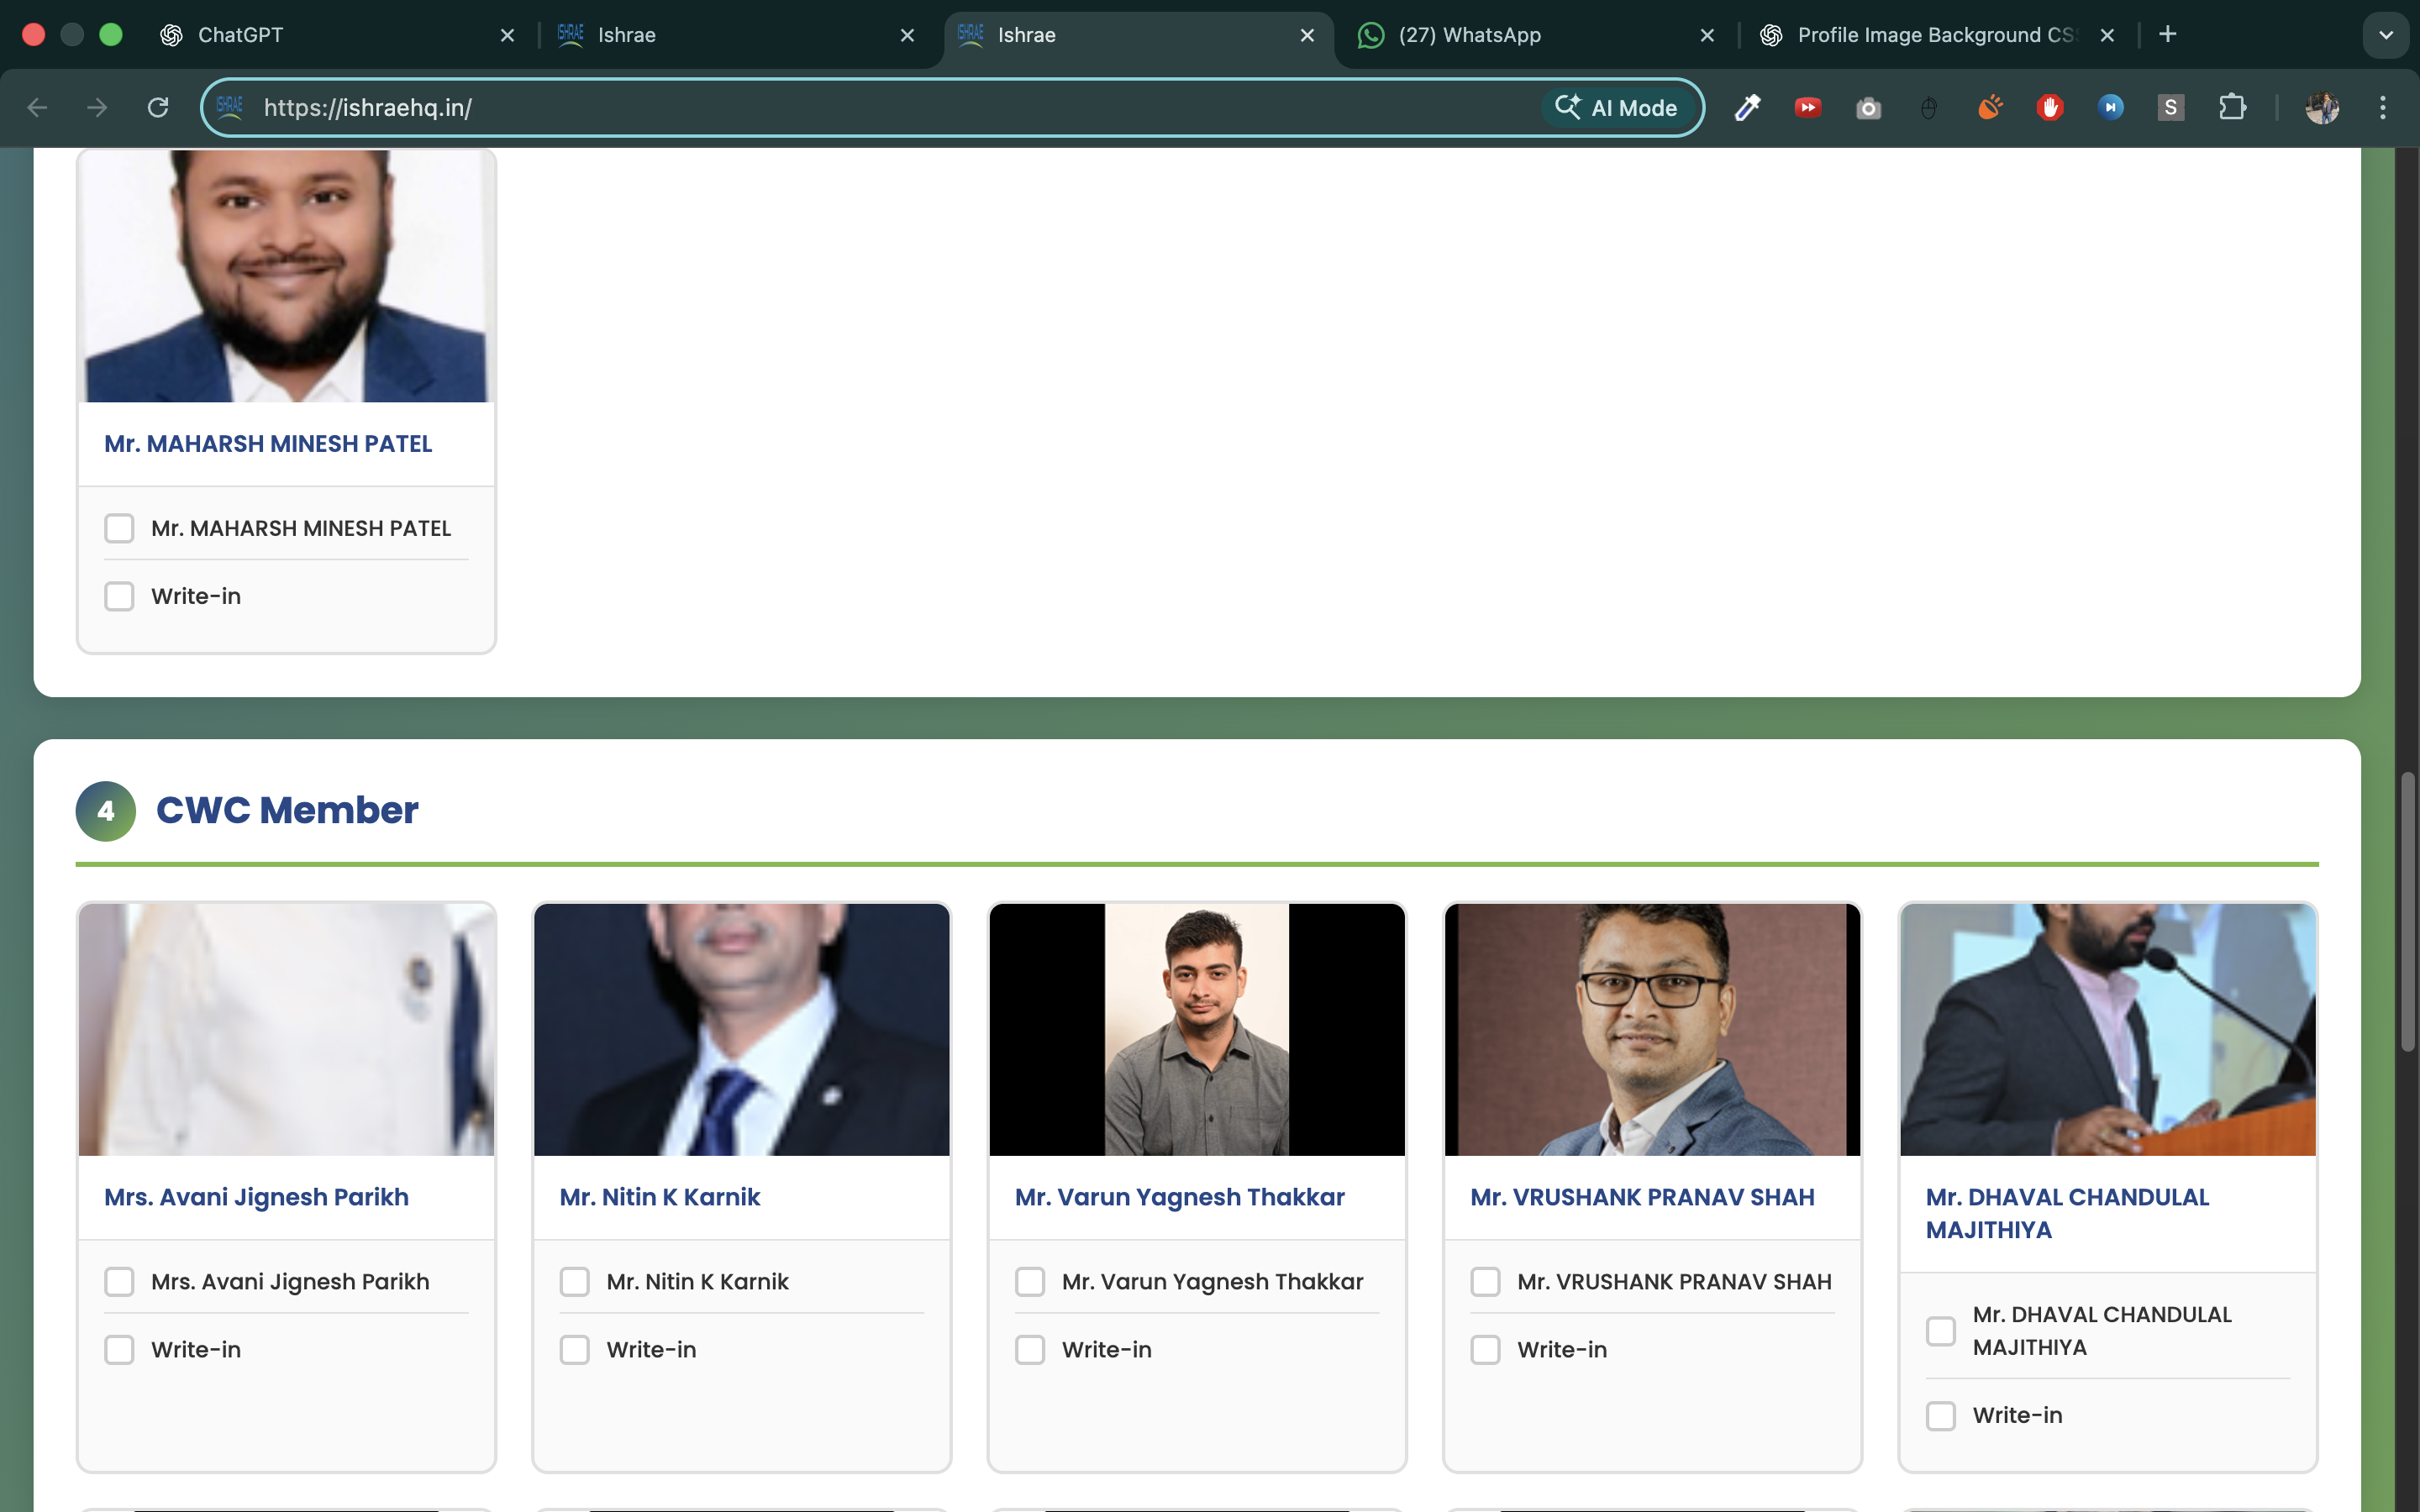The image size is (2420, 1512).
Task: Select Write-in under Mr. VRUSHANK PRANAV SHAH
Action: point(1485,1350)
